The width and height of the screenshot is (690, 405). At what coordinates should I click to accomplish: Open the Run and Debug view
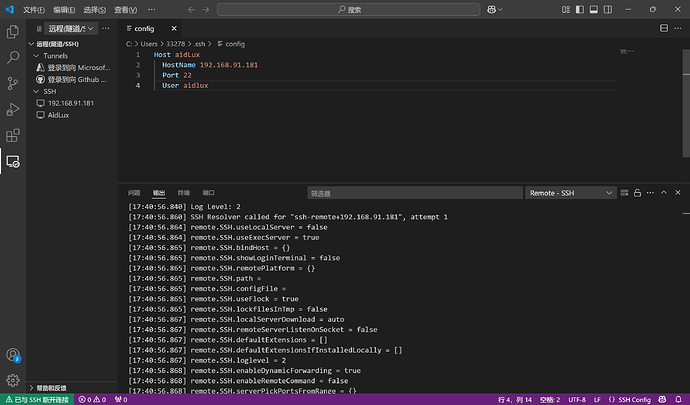pos(13,109)
